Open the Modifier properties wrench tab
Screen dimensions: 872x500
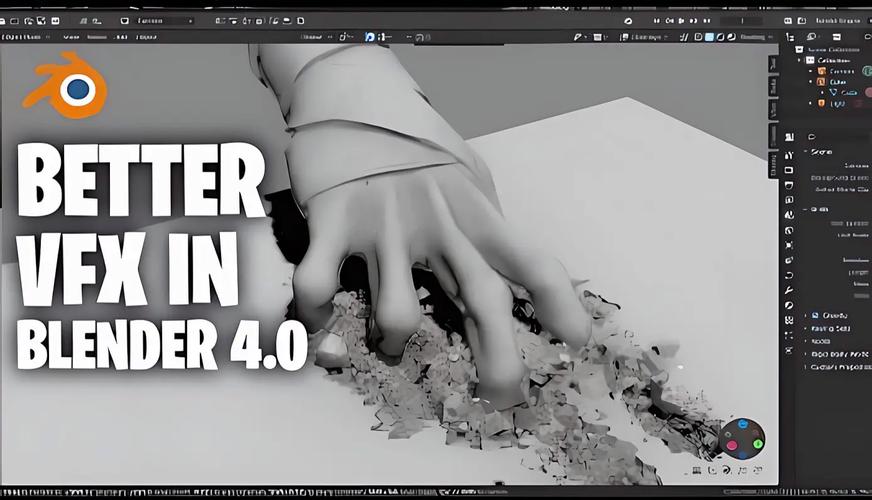pos(789,290)
